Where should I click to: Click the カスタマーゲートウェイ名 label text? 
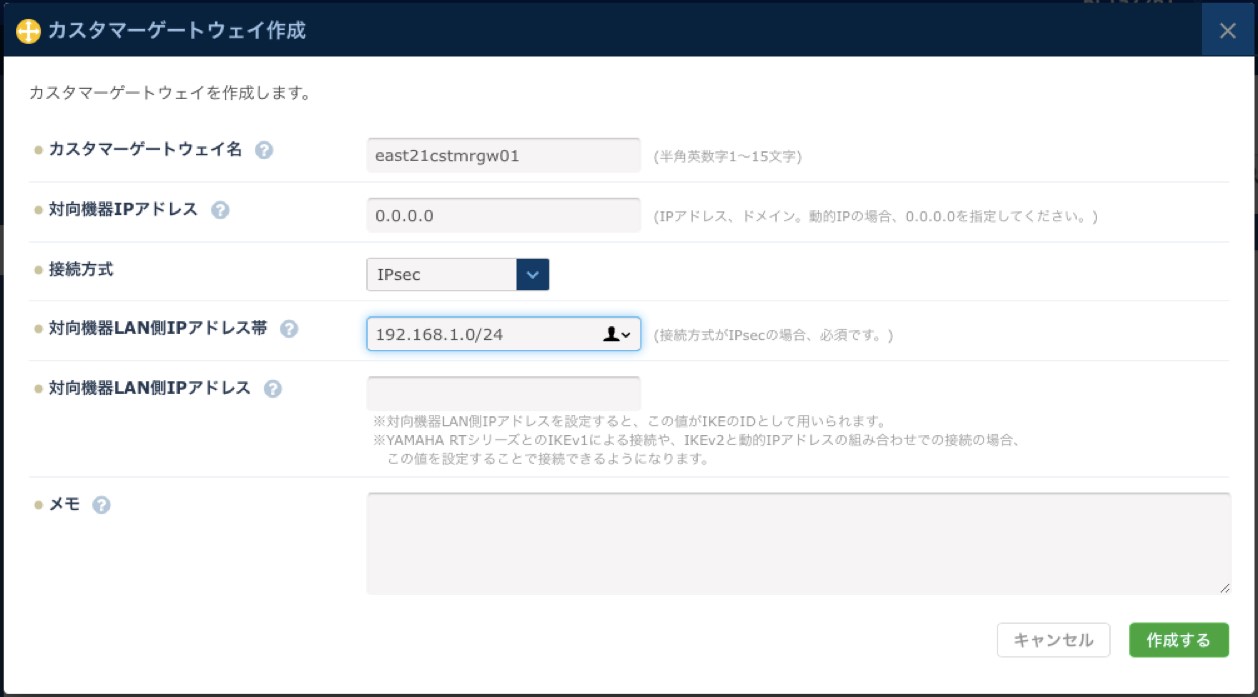click(145, 149)
